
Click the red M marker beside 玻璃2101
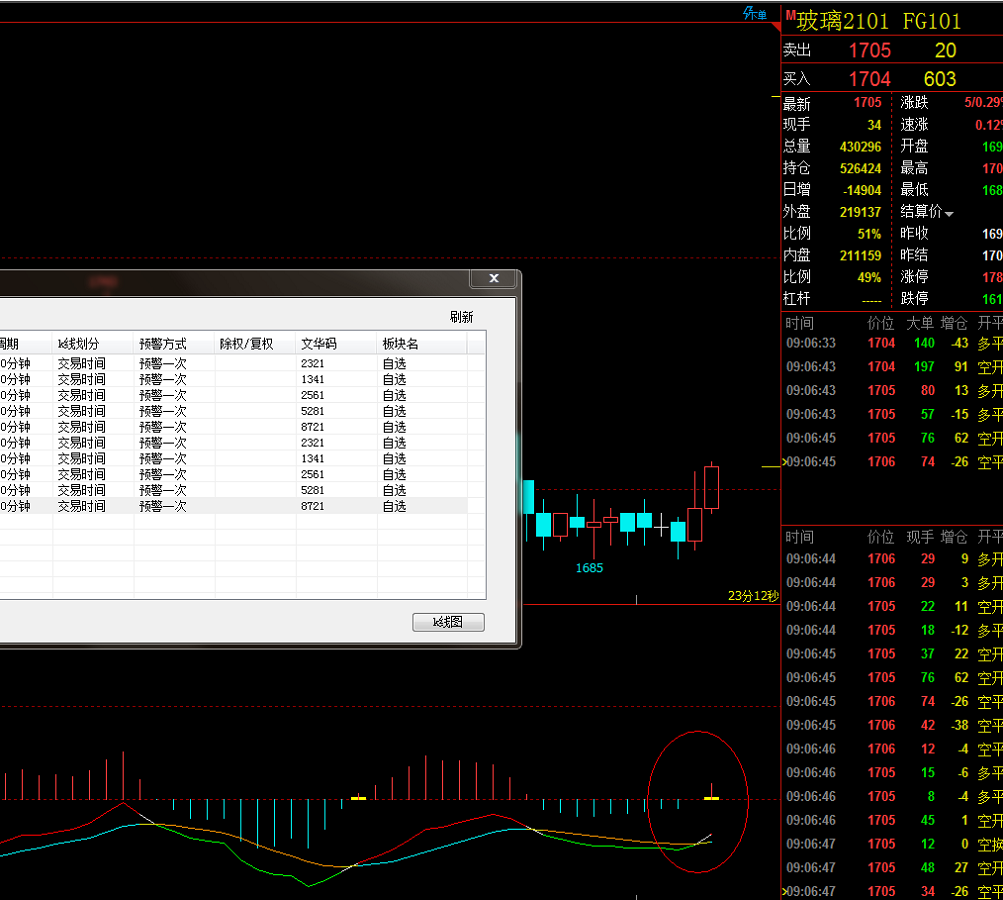(789, 15)
